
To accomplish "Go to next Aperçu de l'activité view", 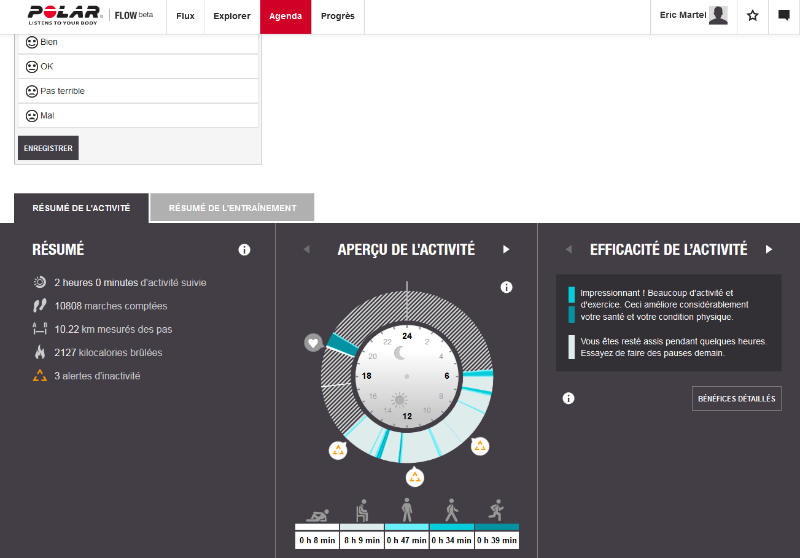I will click(506, 250).
